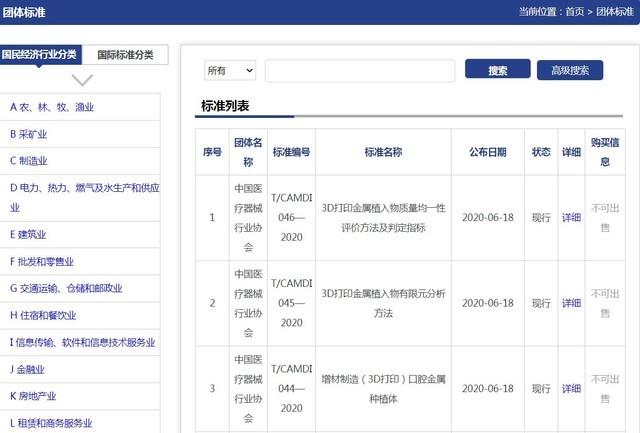Show 详细 for T/CAMDI 044—2020 standard

tap(571, 388)
